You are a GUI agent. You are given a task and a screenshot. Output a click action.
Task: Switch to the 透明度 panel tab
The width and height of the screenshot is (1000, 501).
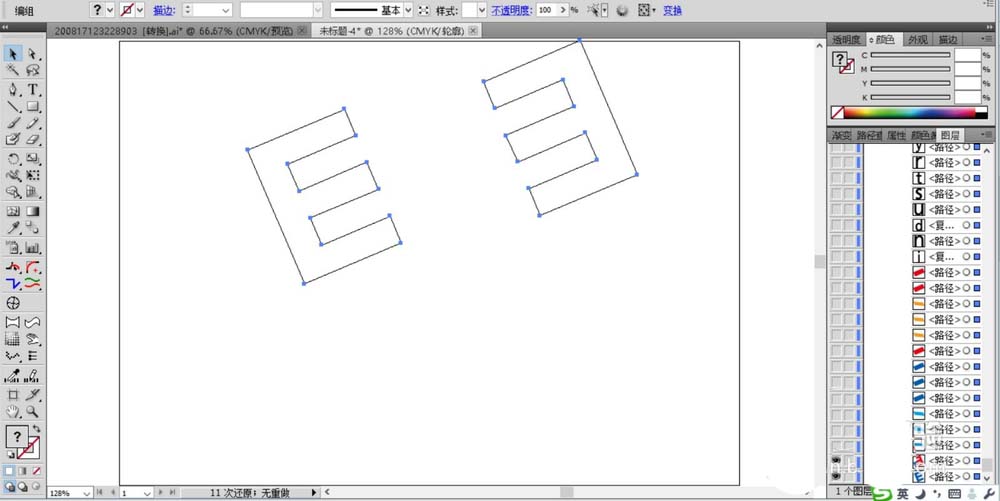(x=847, y=40)
